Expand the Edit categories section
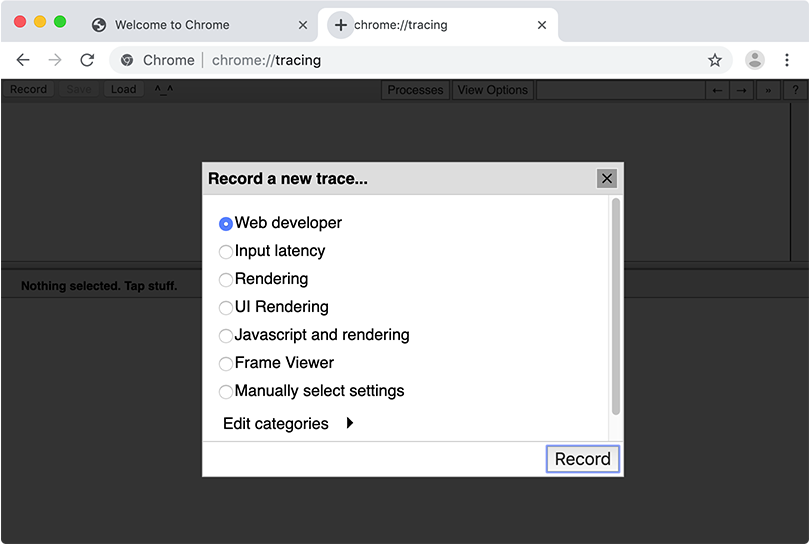809x545 pixels. (349, 424)
